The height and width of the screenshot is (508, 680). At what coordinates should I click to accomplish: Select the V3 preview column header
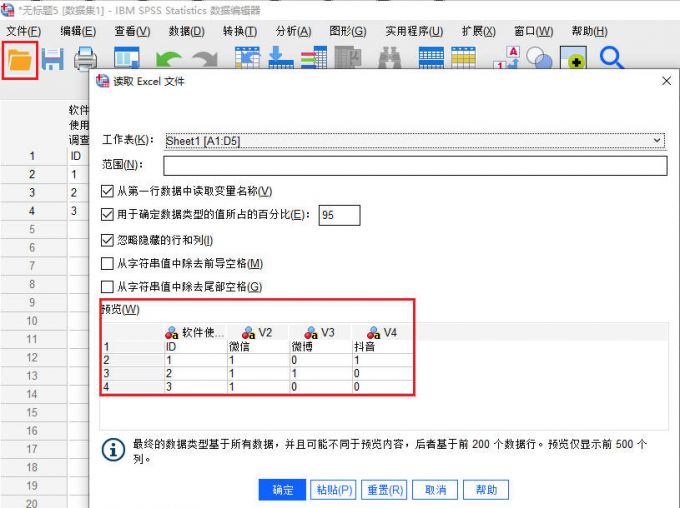pos(320,333)
